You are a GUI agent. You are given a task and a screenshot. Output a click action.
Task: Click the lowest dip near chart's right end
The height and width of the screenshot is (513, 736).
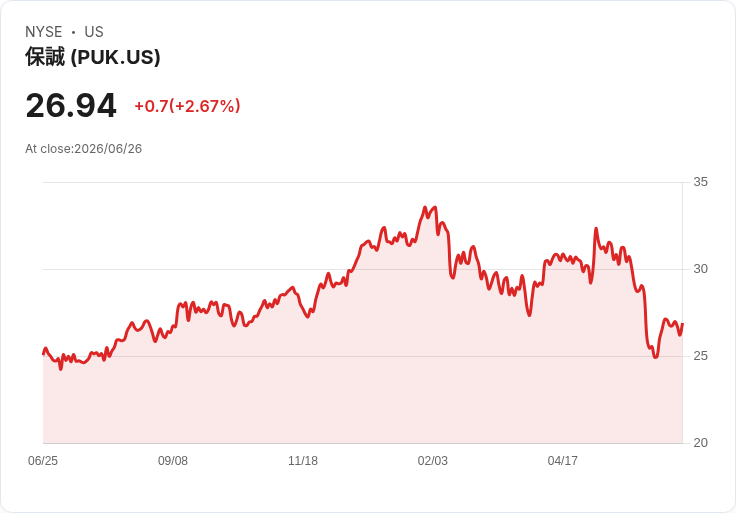point(656,357)
